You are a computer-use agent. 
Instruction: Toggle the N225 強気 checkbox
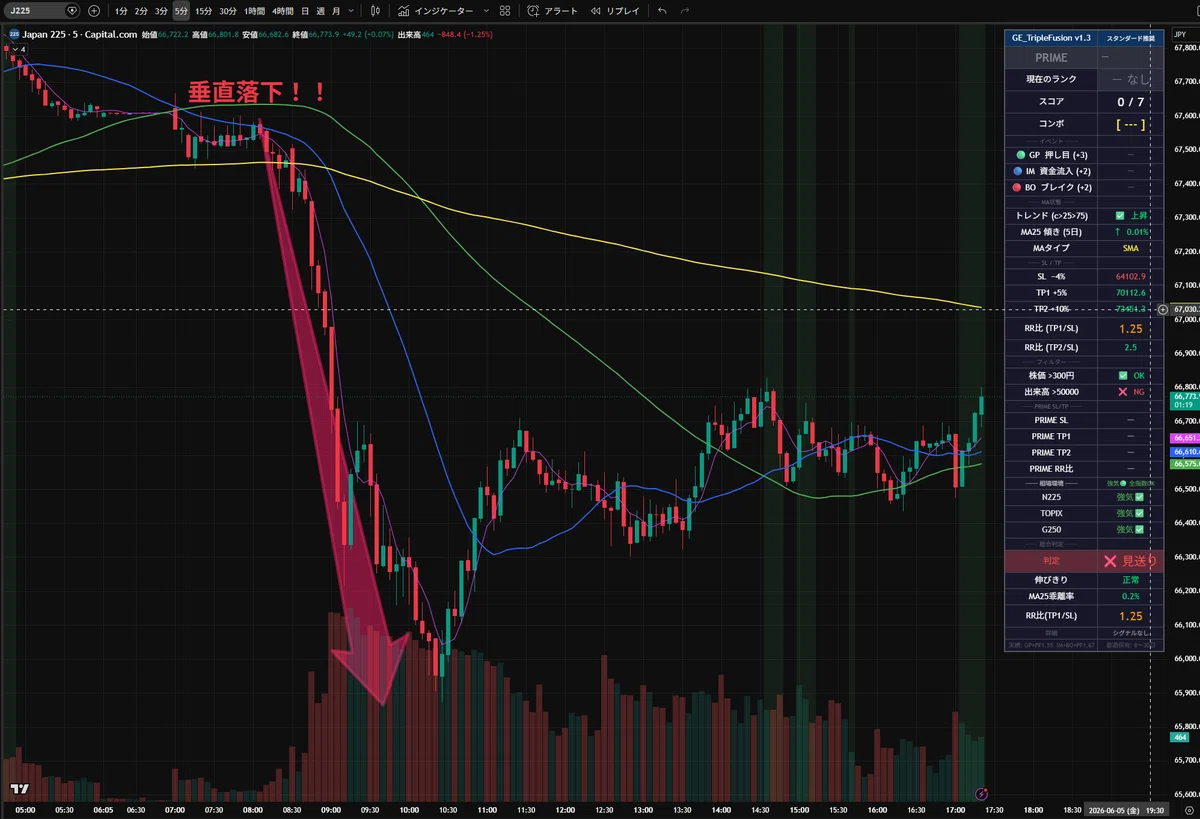(1139, 497)
